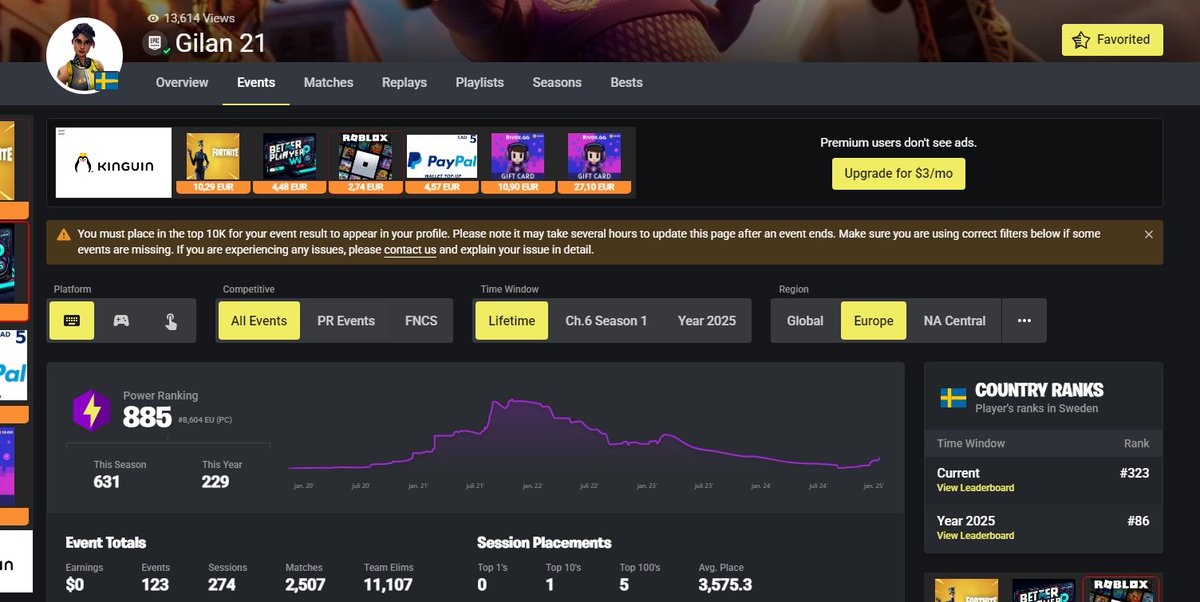Click the Matches 2,507 value
The width and height of the screenshot is (1200, 602).
click(305, 584)
